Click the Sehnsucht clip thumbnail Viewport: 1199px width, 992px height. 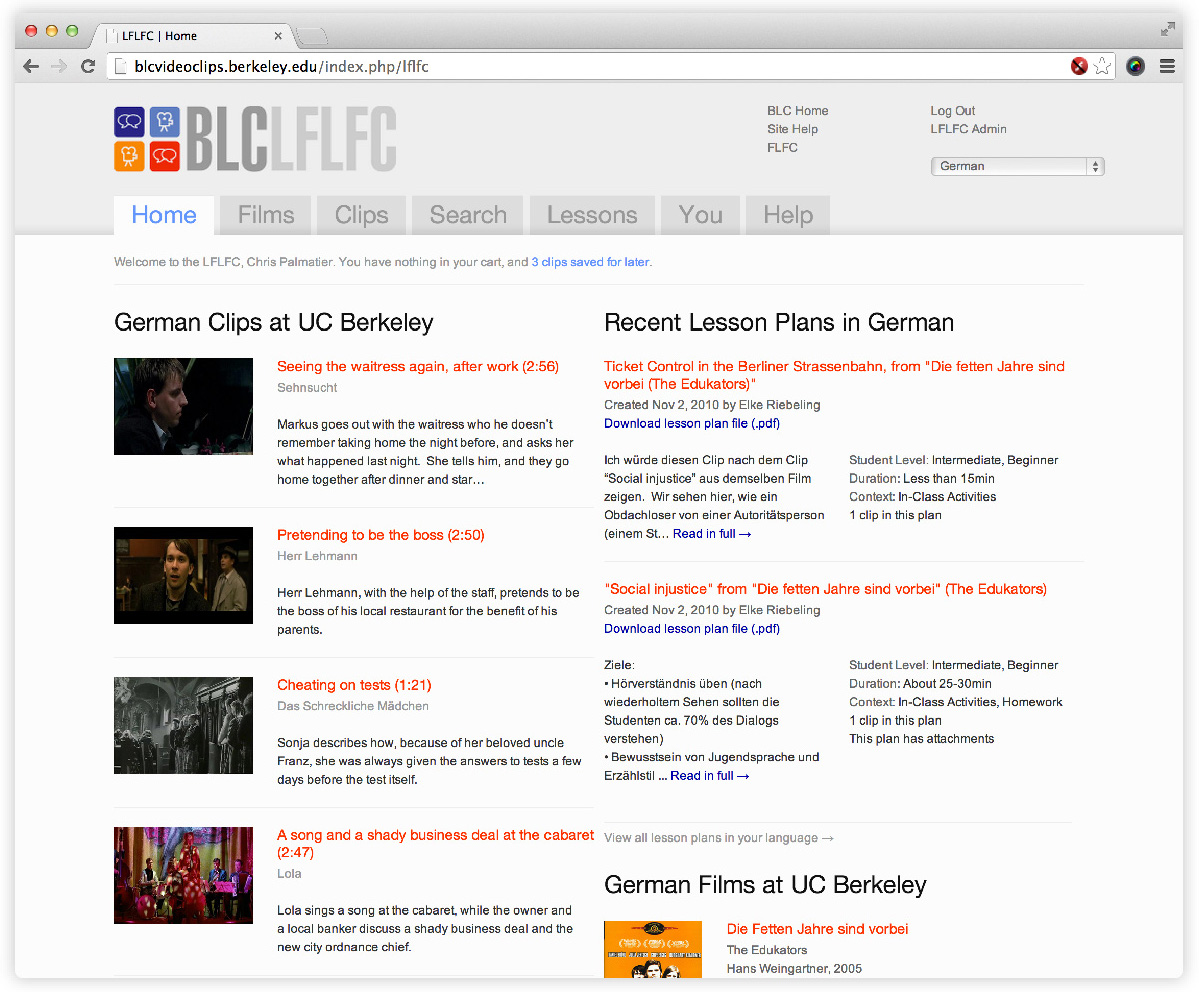pyautogui.click(x=184, y=406)
